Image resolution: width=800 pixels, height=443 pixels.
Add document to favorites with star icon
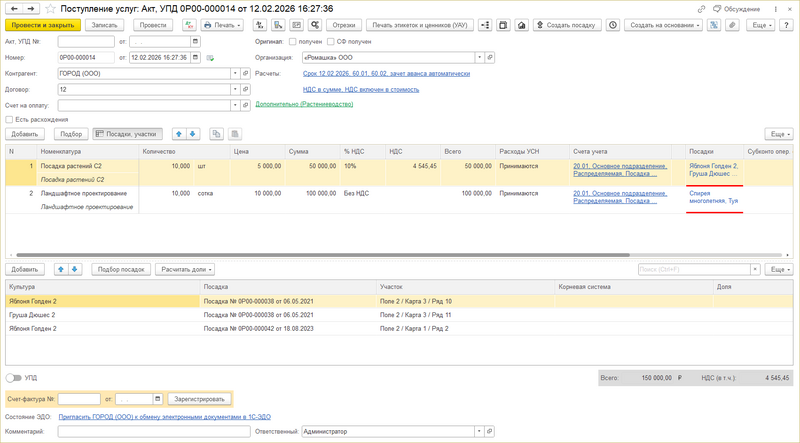[x=48, y=9]
